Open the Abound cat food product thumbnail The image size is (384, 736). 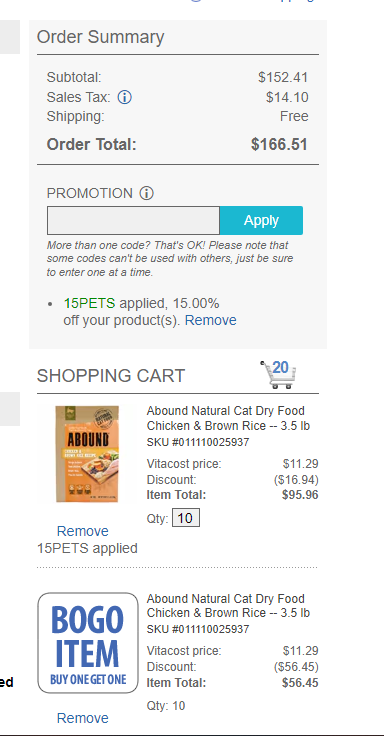pyautogui.click(x=87, y=454)
